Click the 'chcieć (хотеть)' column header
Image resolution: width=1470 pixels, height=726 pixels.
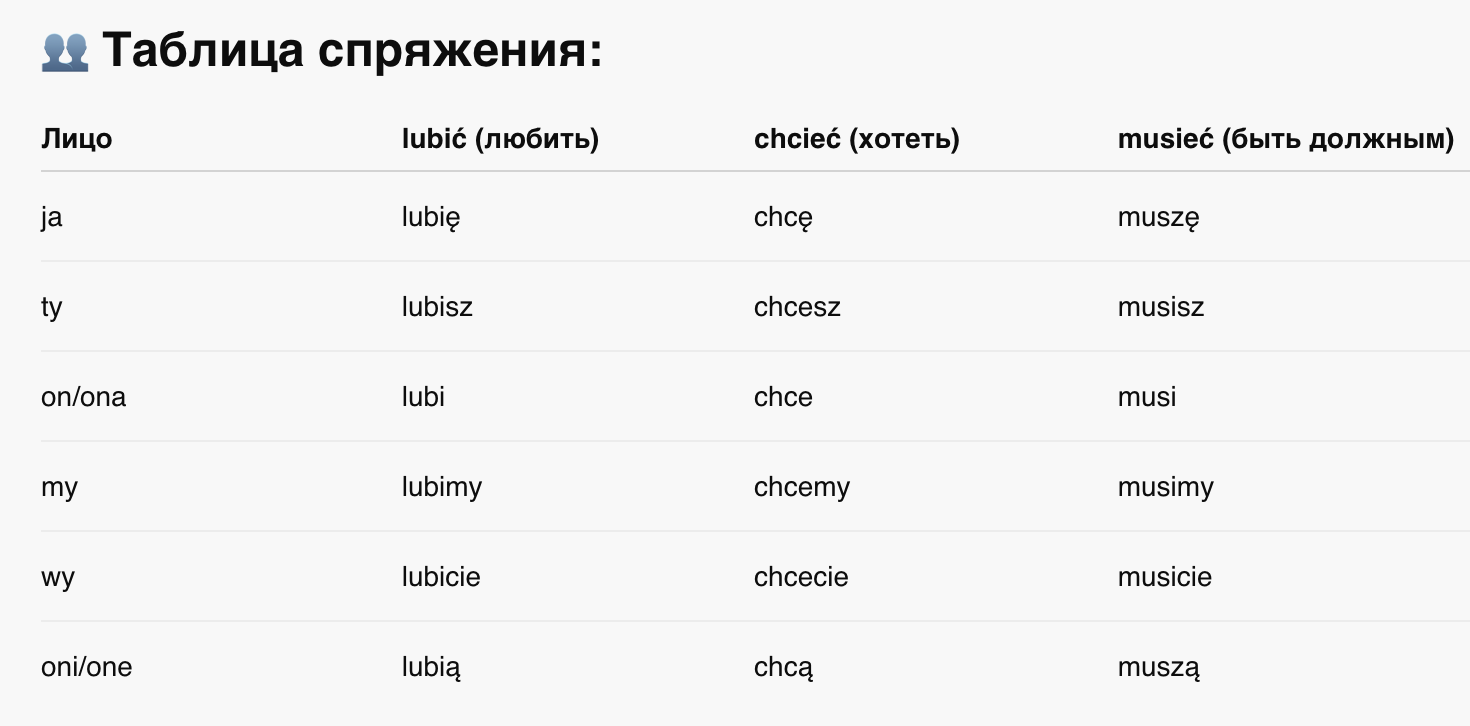[856, 139]
